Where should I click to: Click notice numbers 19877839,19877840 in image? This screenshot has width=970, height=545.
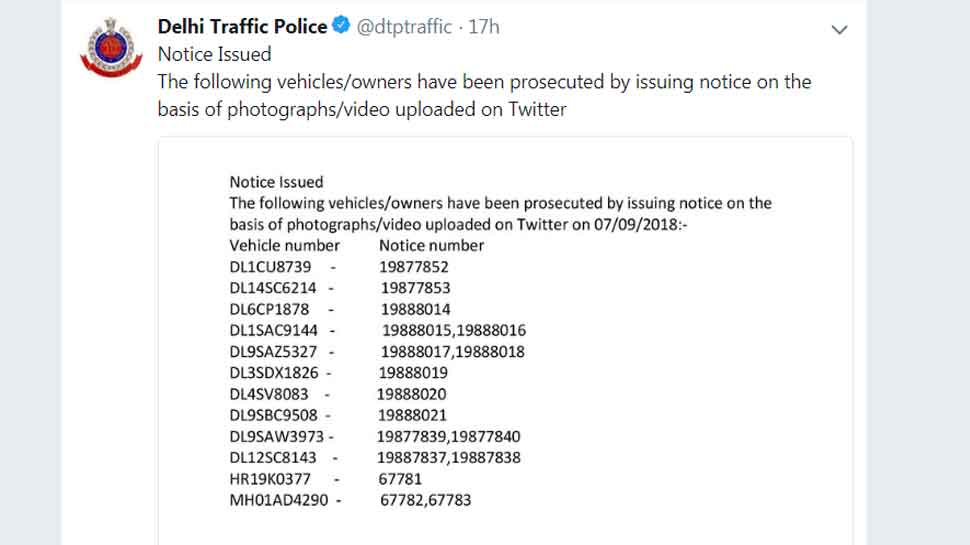coord(449,437)
